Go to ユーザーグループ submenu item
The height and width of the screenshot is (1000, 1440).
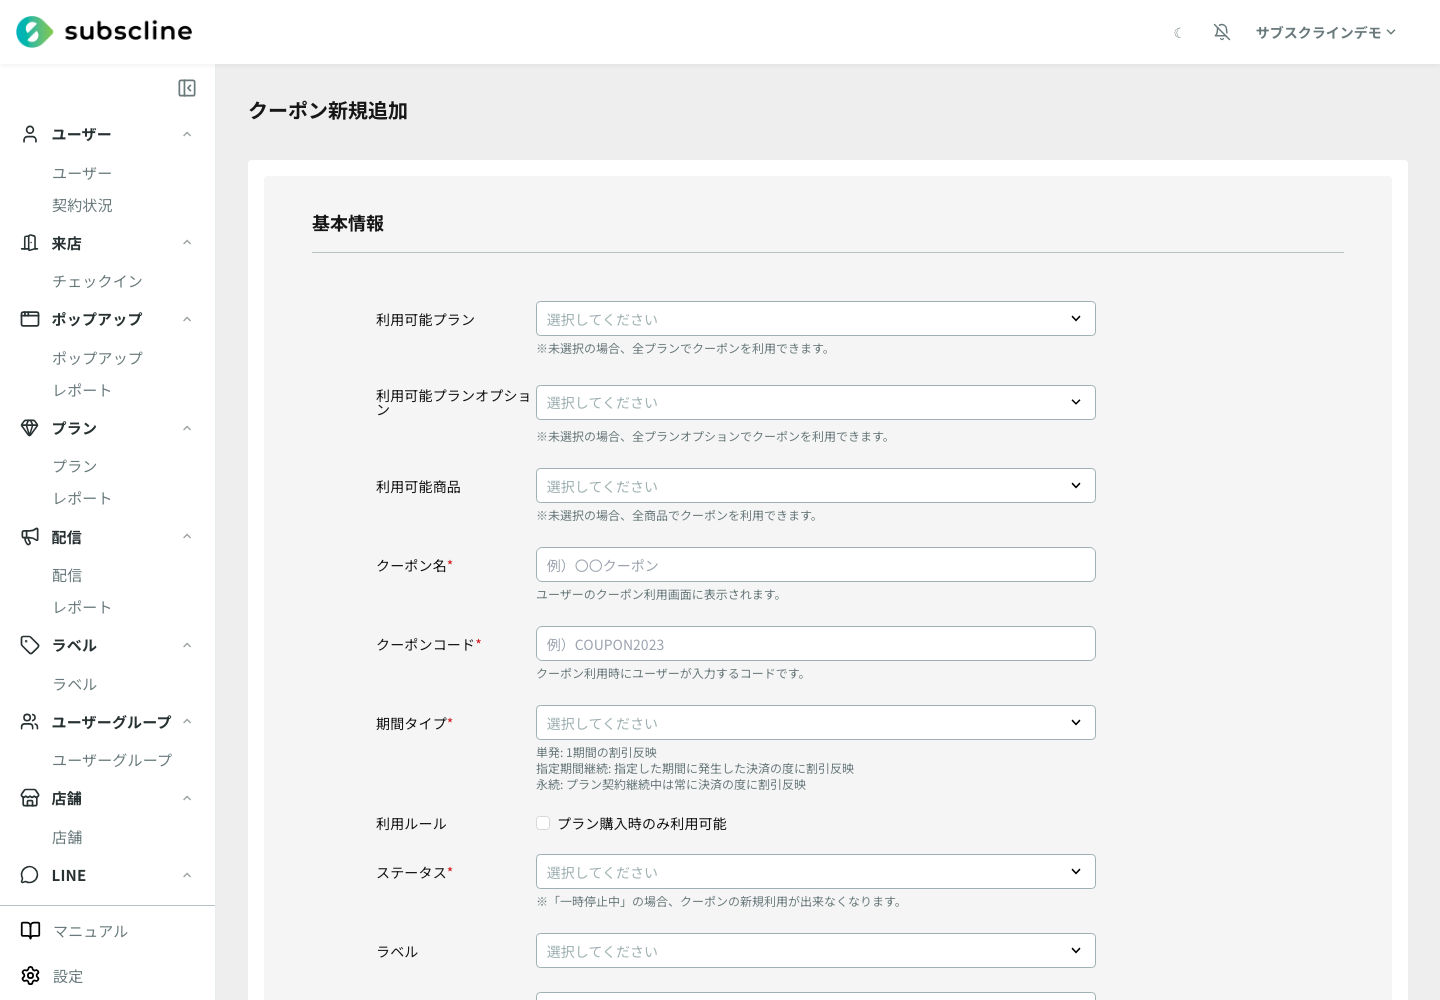(x=112, y=760)
